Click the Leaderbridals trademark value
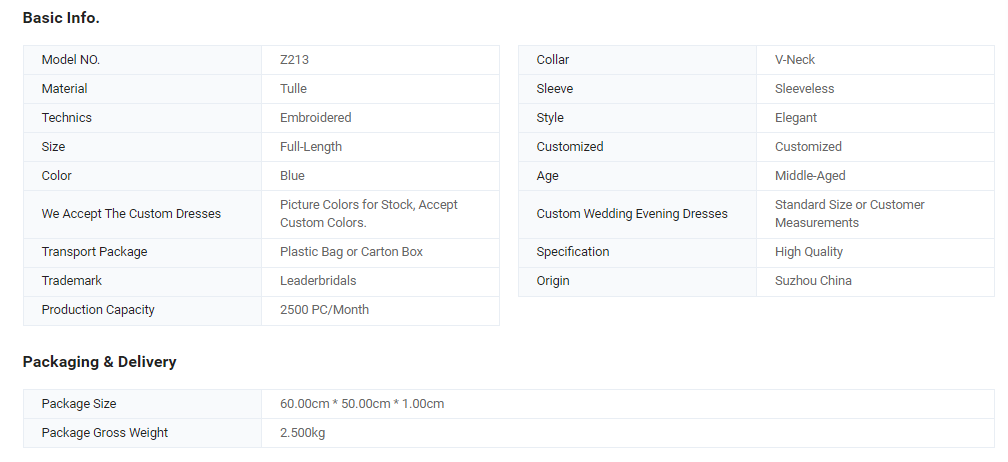Viewport: 1008px width, 462px height. (x=318, y=281)
